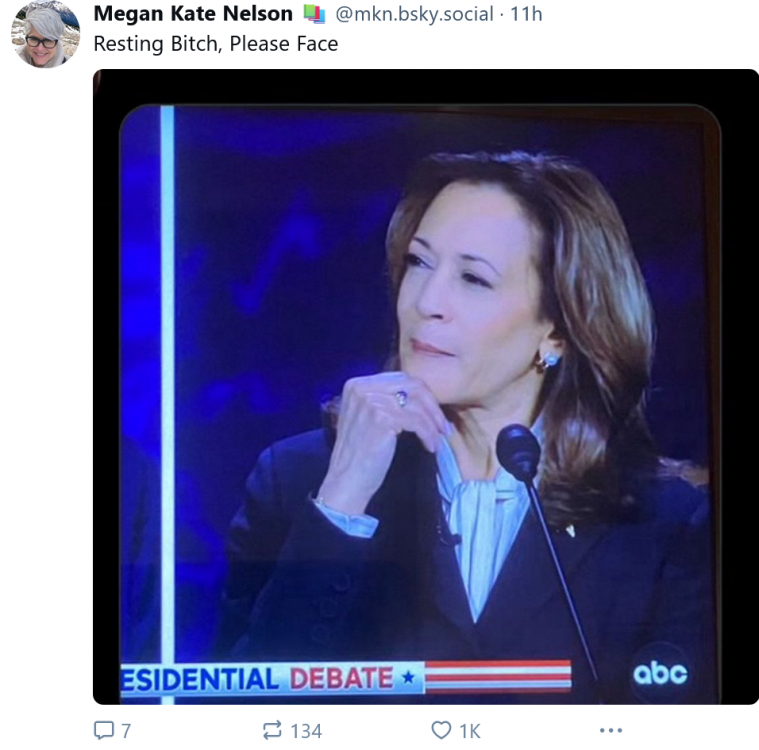
Task: Click the books emoji beside the author name
Action: click(x=314, y=14)
